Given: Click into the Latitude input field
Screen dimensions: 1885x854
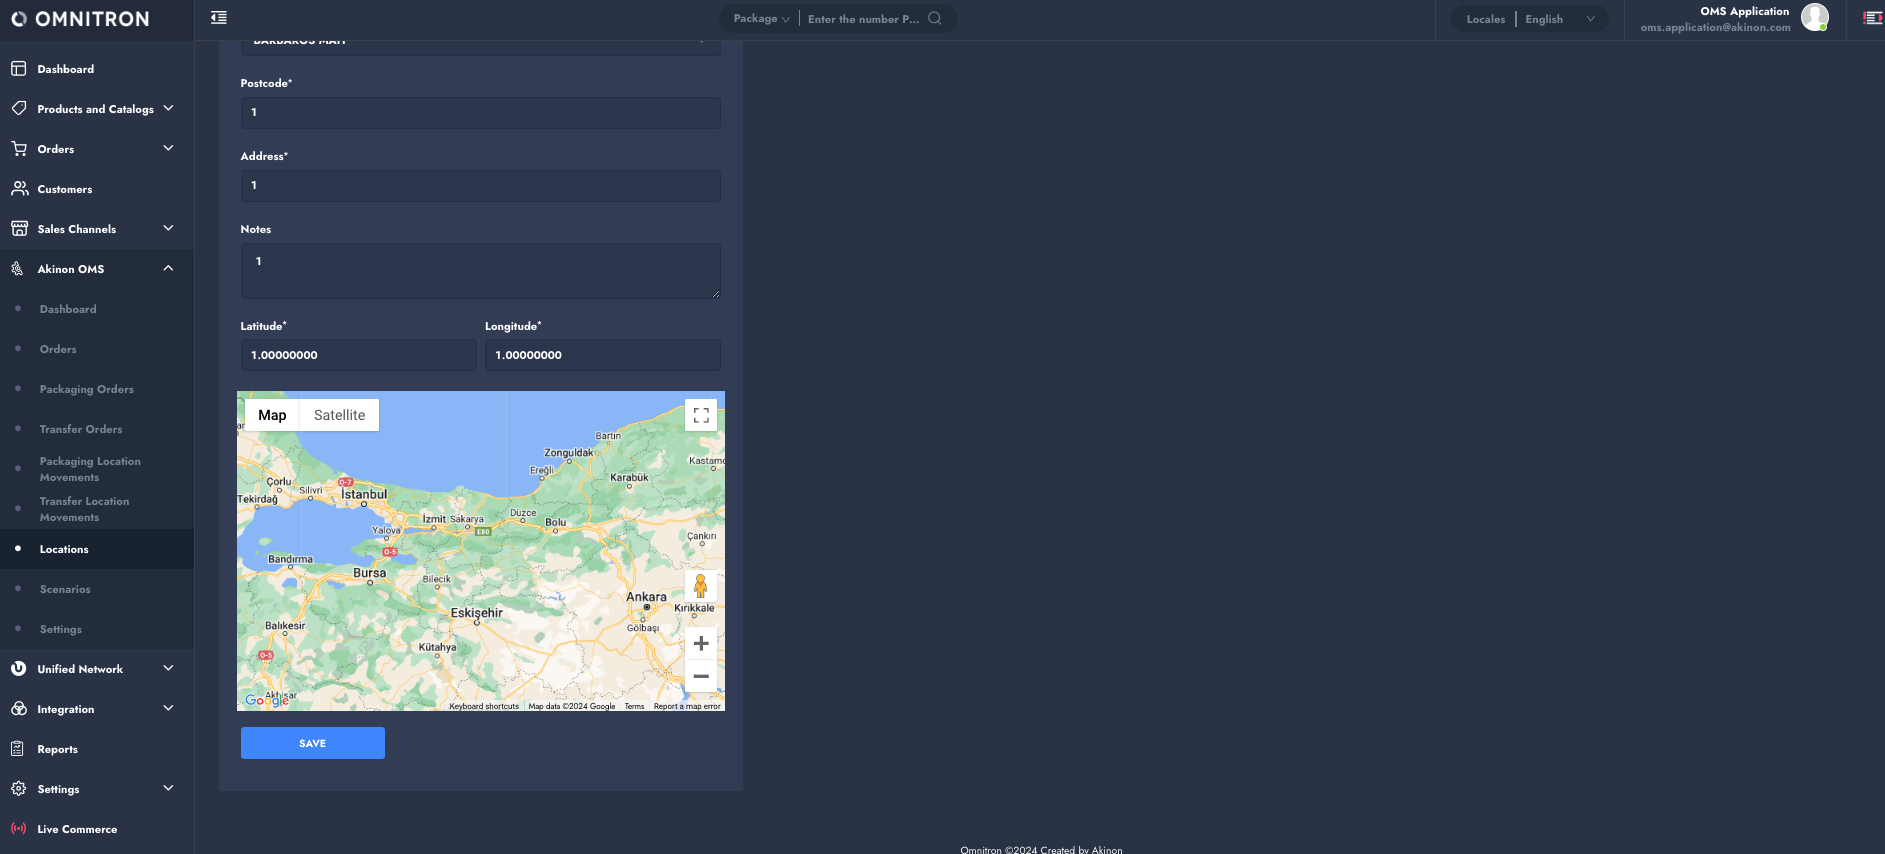Looking at the screenshot, I should click(x=358, y=355).
